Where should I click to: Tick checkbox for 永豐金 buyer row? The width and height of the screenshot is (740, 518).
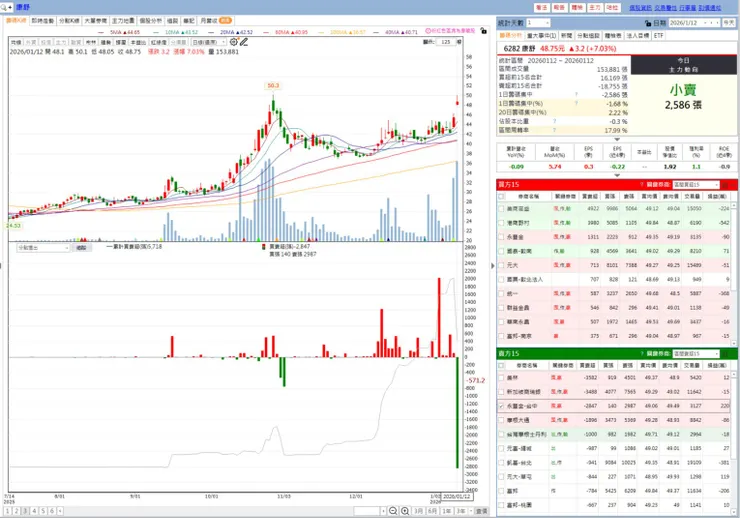(501, 237)
